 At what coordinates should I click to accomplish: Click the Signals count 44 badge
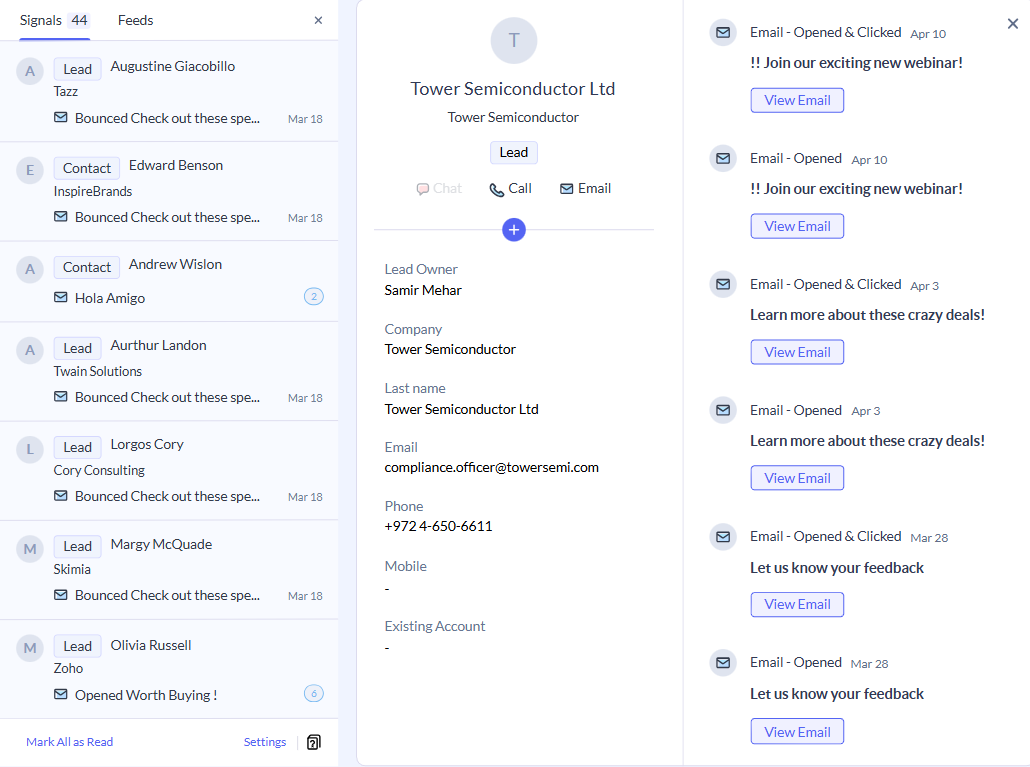coord(79,20)
